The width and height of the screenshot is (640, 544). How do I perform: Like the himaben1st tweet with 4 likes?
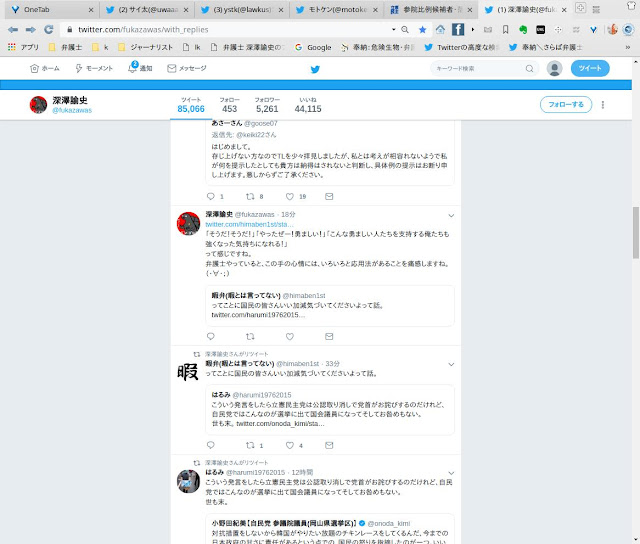coord(290,445)
